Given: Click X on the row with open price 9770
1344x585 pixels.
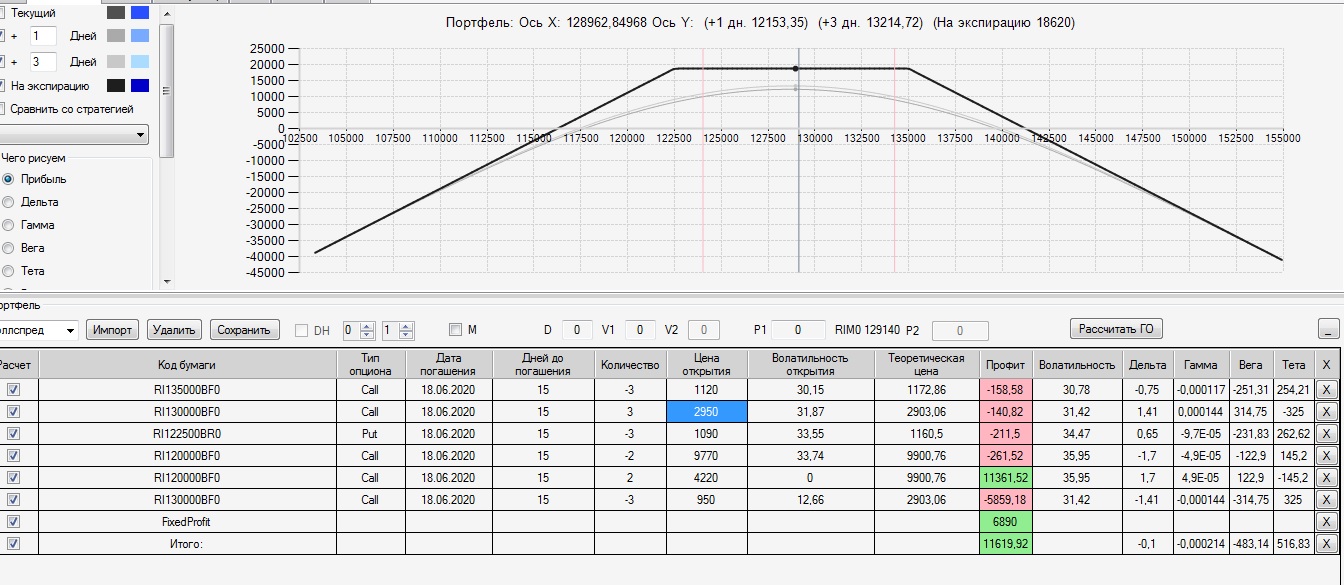Looking at the screenshot, I should [1326, 456].
